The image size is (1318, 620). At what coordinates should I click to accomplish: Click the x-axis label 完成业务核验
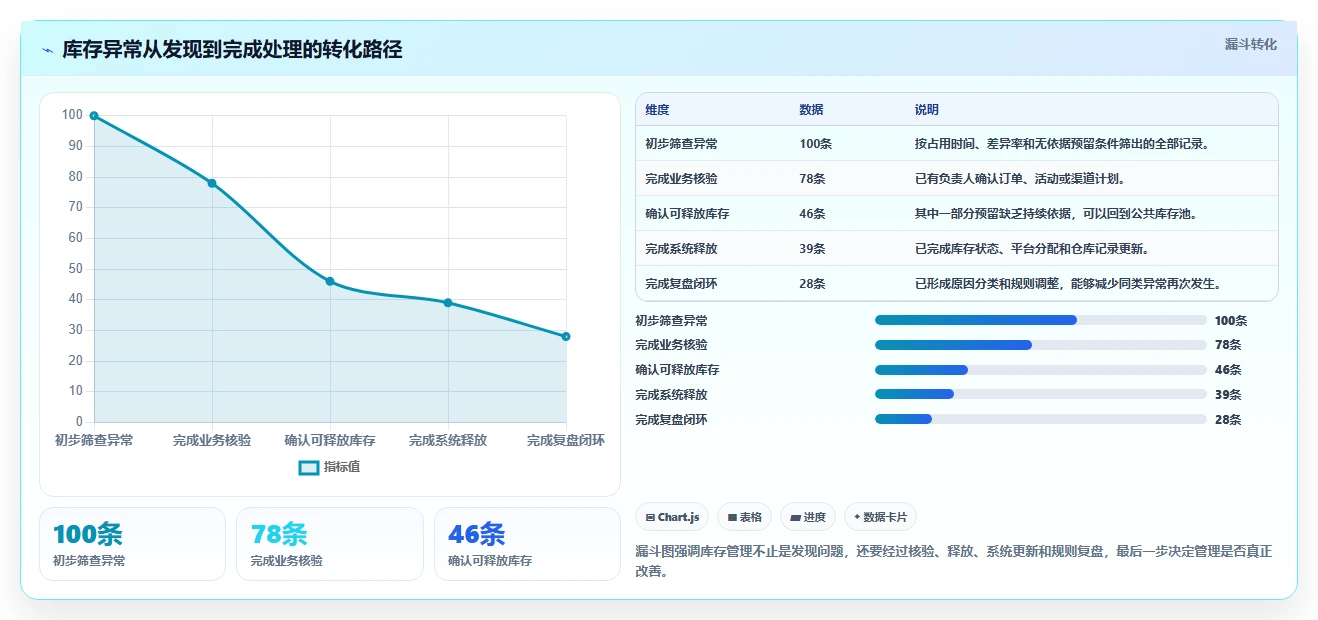coord(212,440)
